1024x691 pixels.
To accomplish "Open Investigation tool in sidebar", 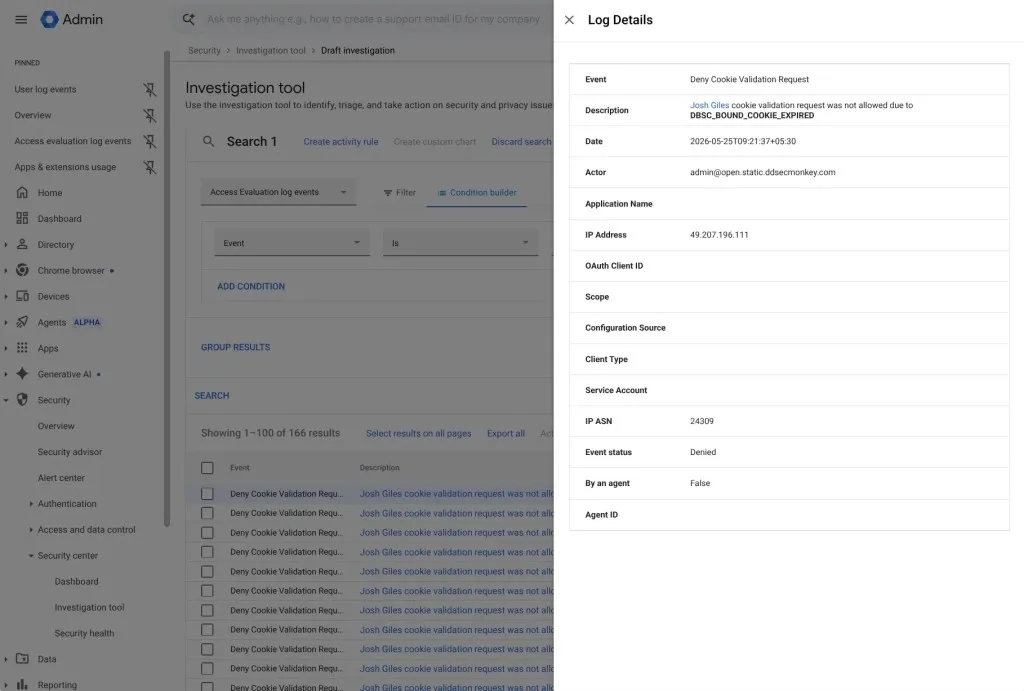I will (x=89, y=607).
